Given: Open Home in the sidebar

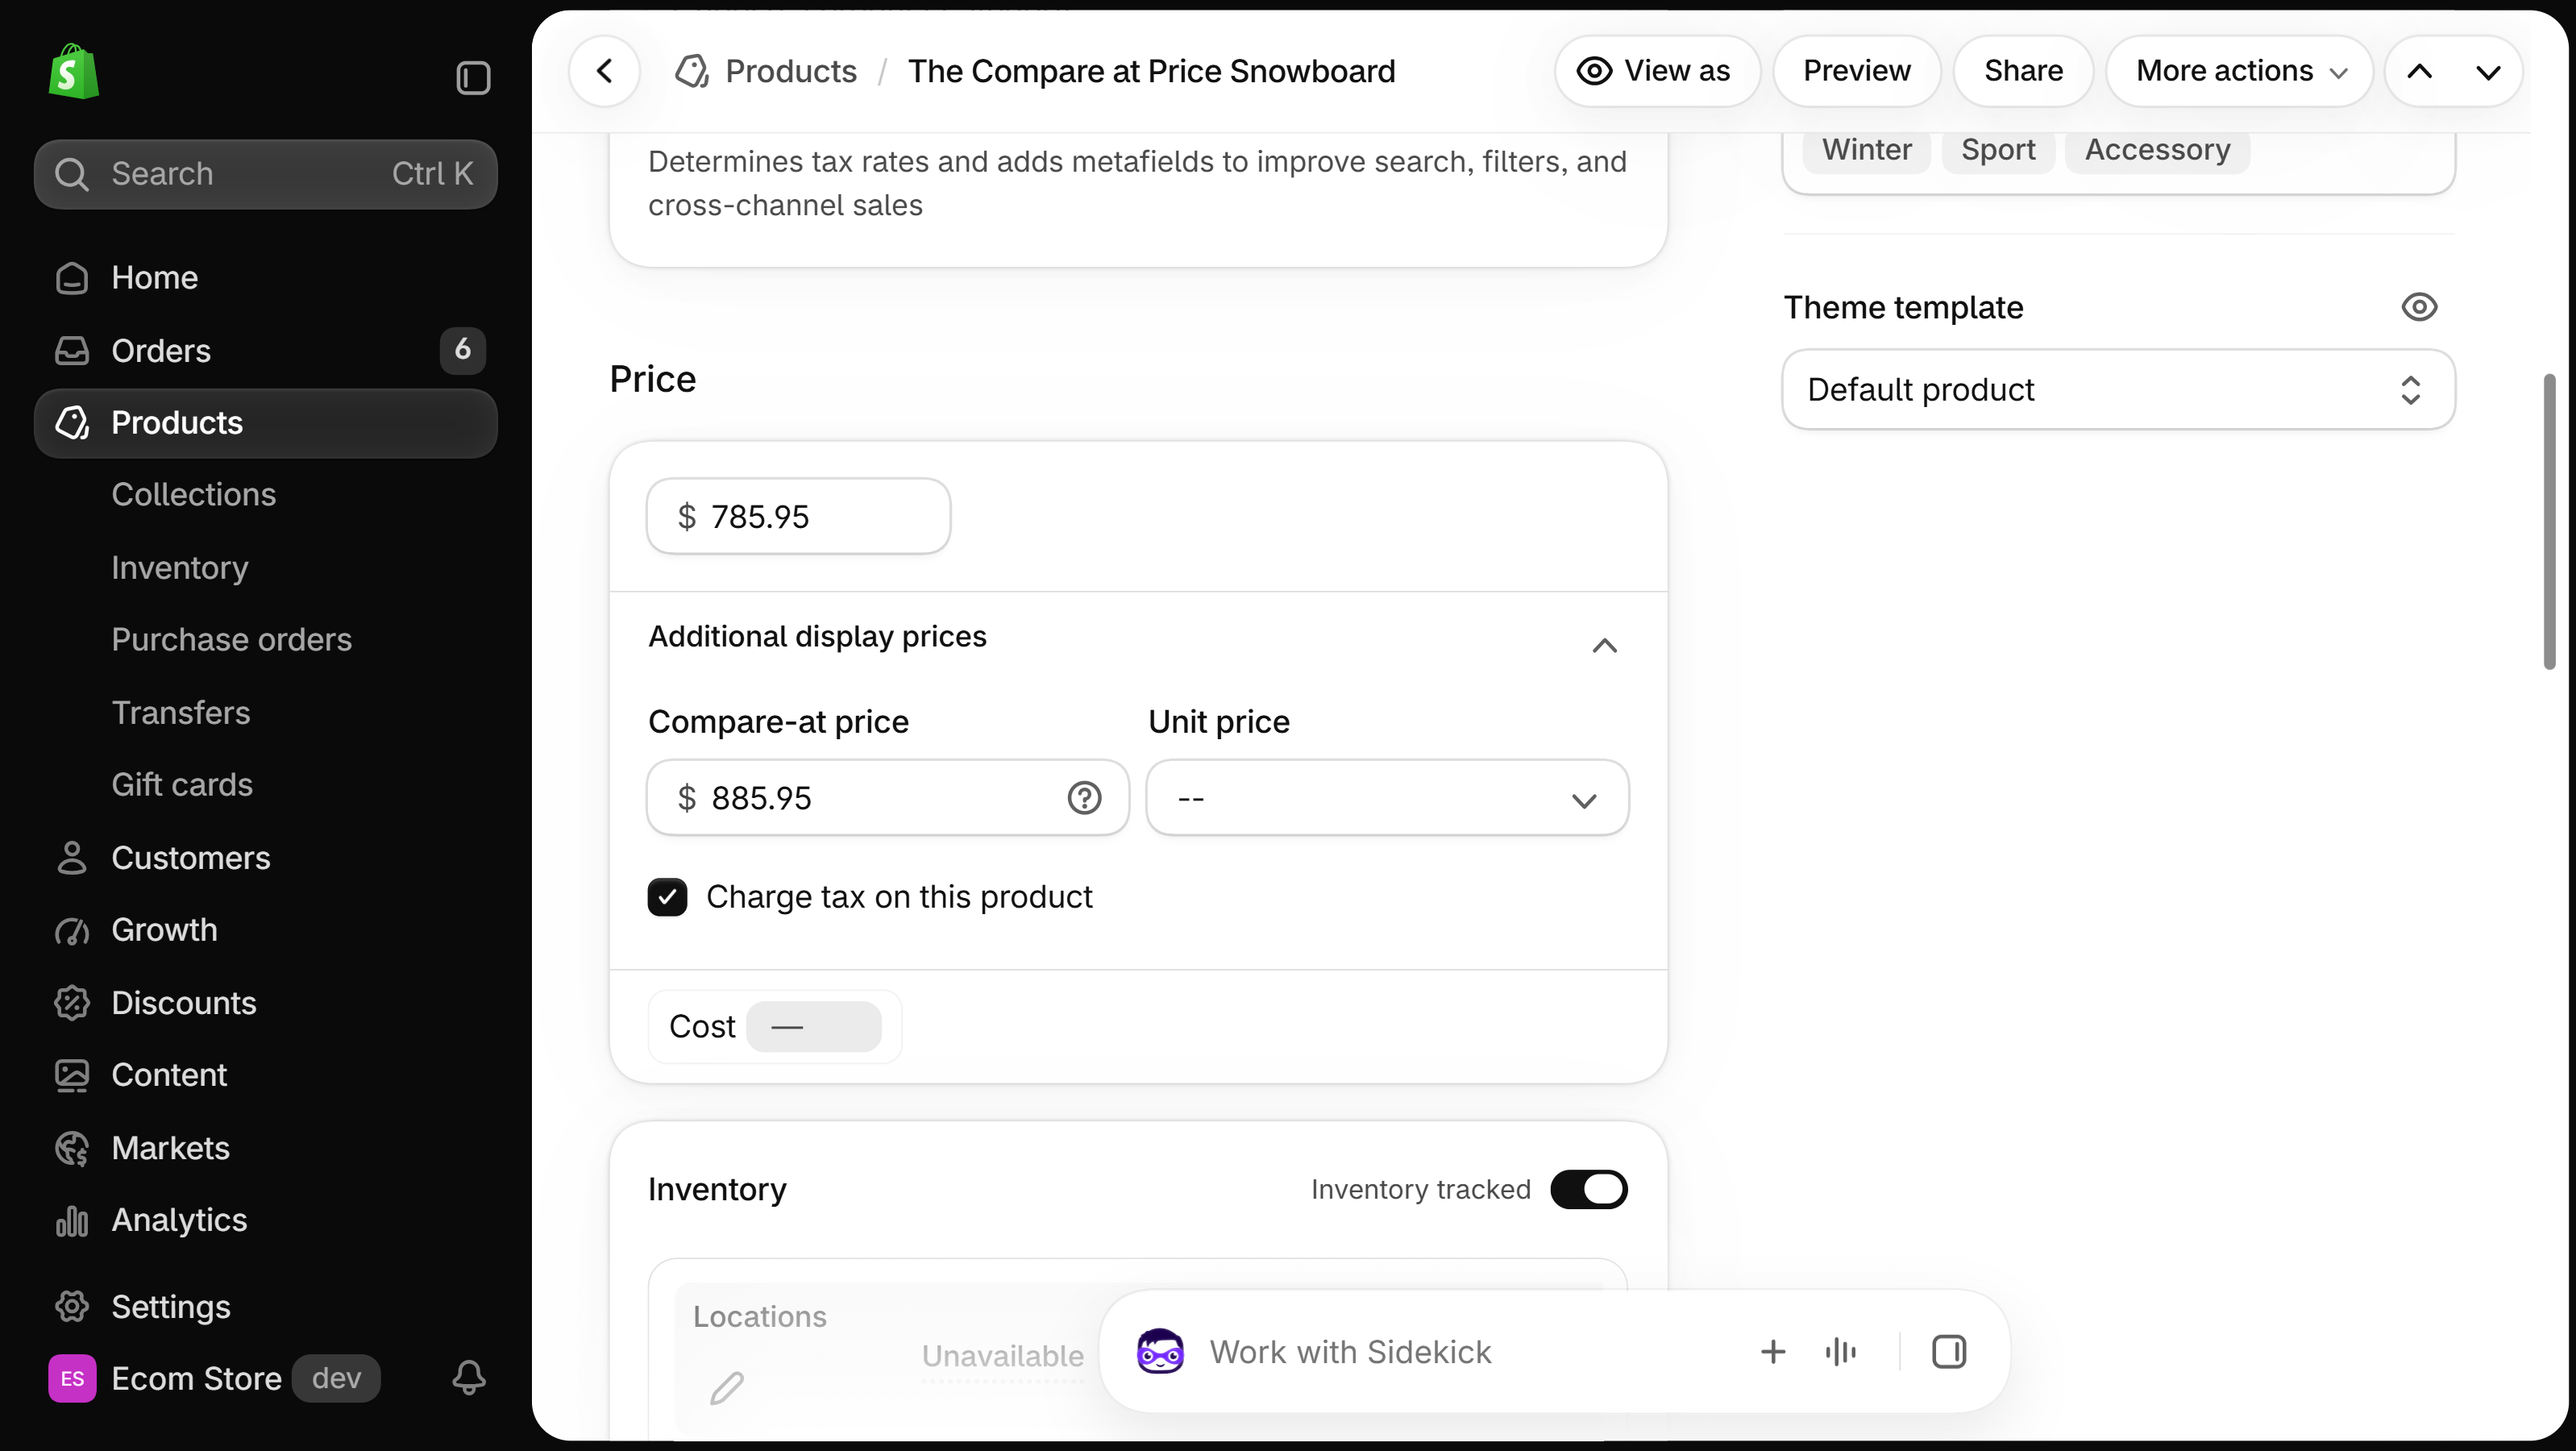Looking at the screenshot, I should 265,277.
